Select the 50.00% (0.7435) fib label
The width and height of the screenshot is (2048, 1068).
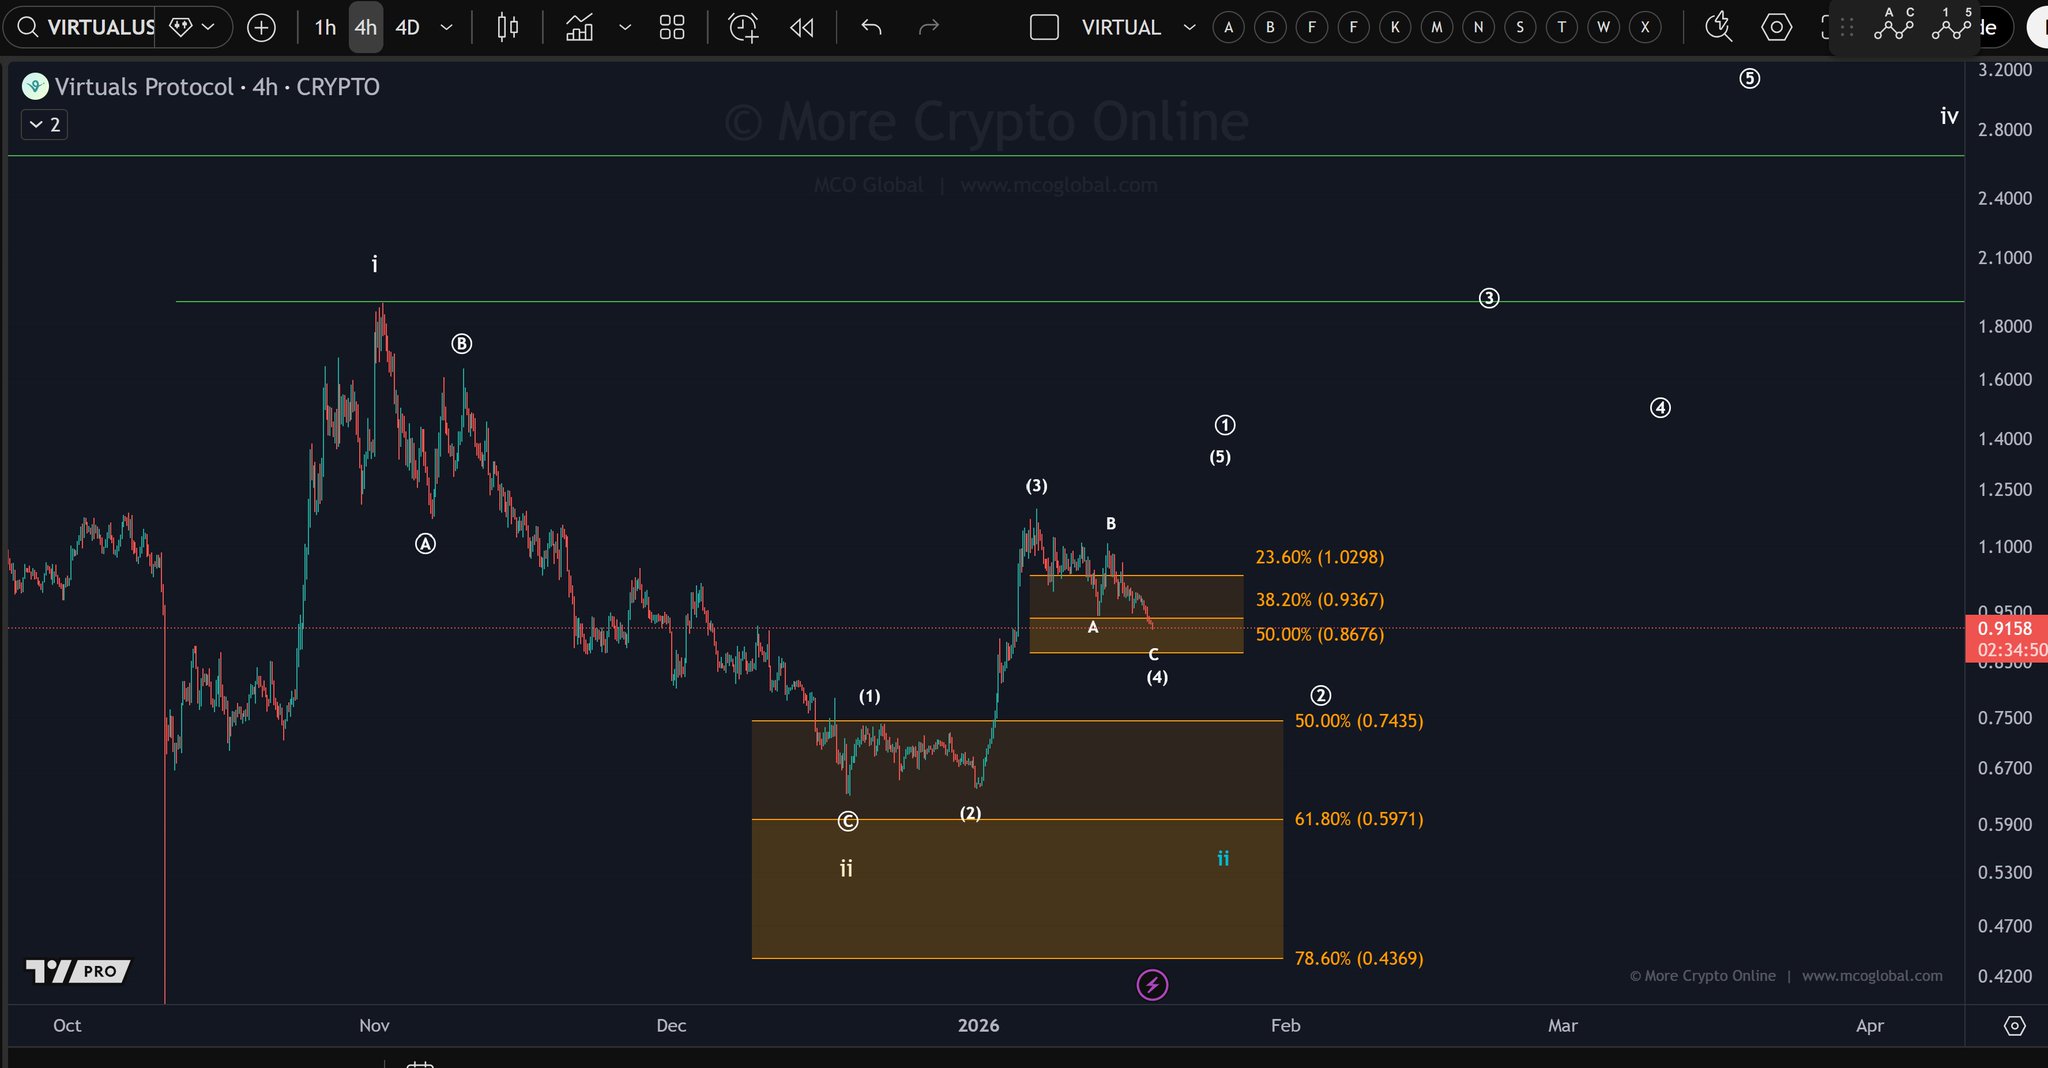coord(1359,721)
